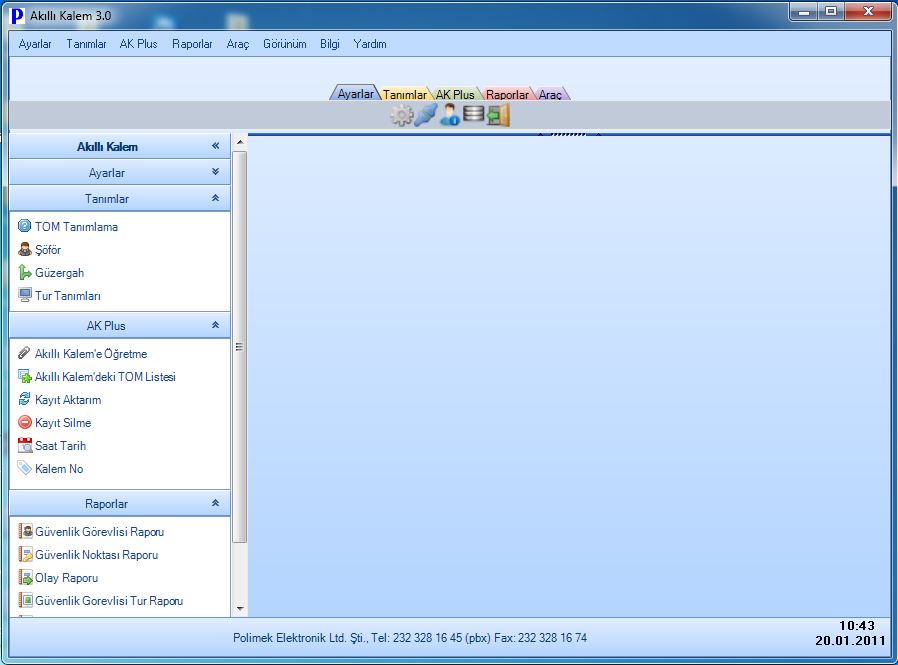Image resolution: width=898 pixels, height=665 pixels.
Task: Open the Bilgi menu
Action: click(330, 44)
